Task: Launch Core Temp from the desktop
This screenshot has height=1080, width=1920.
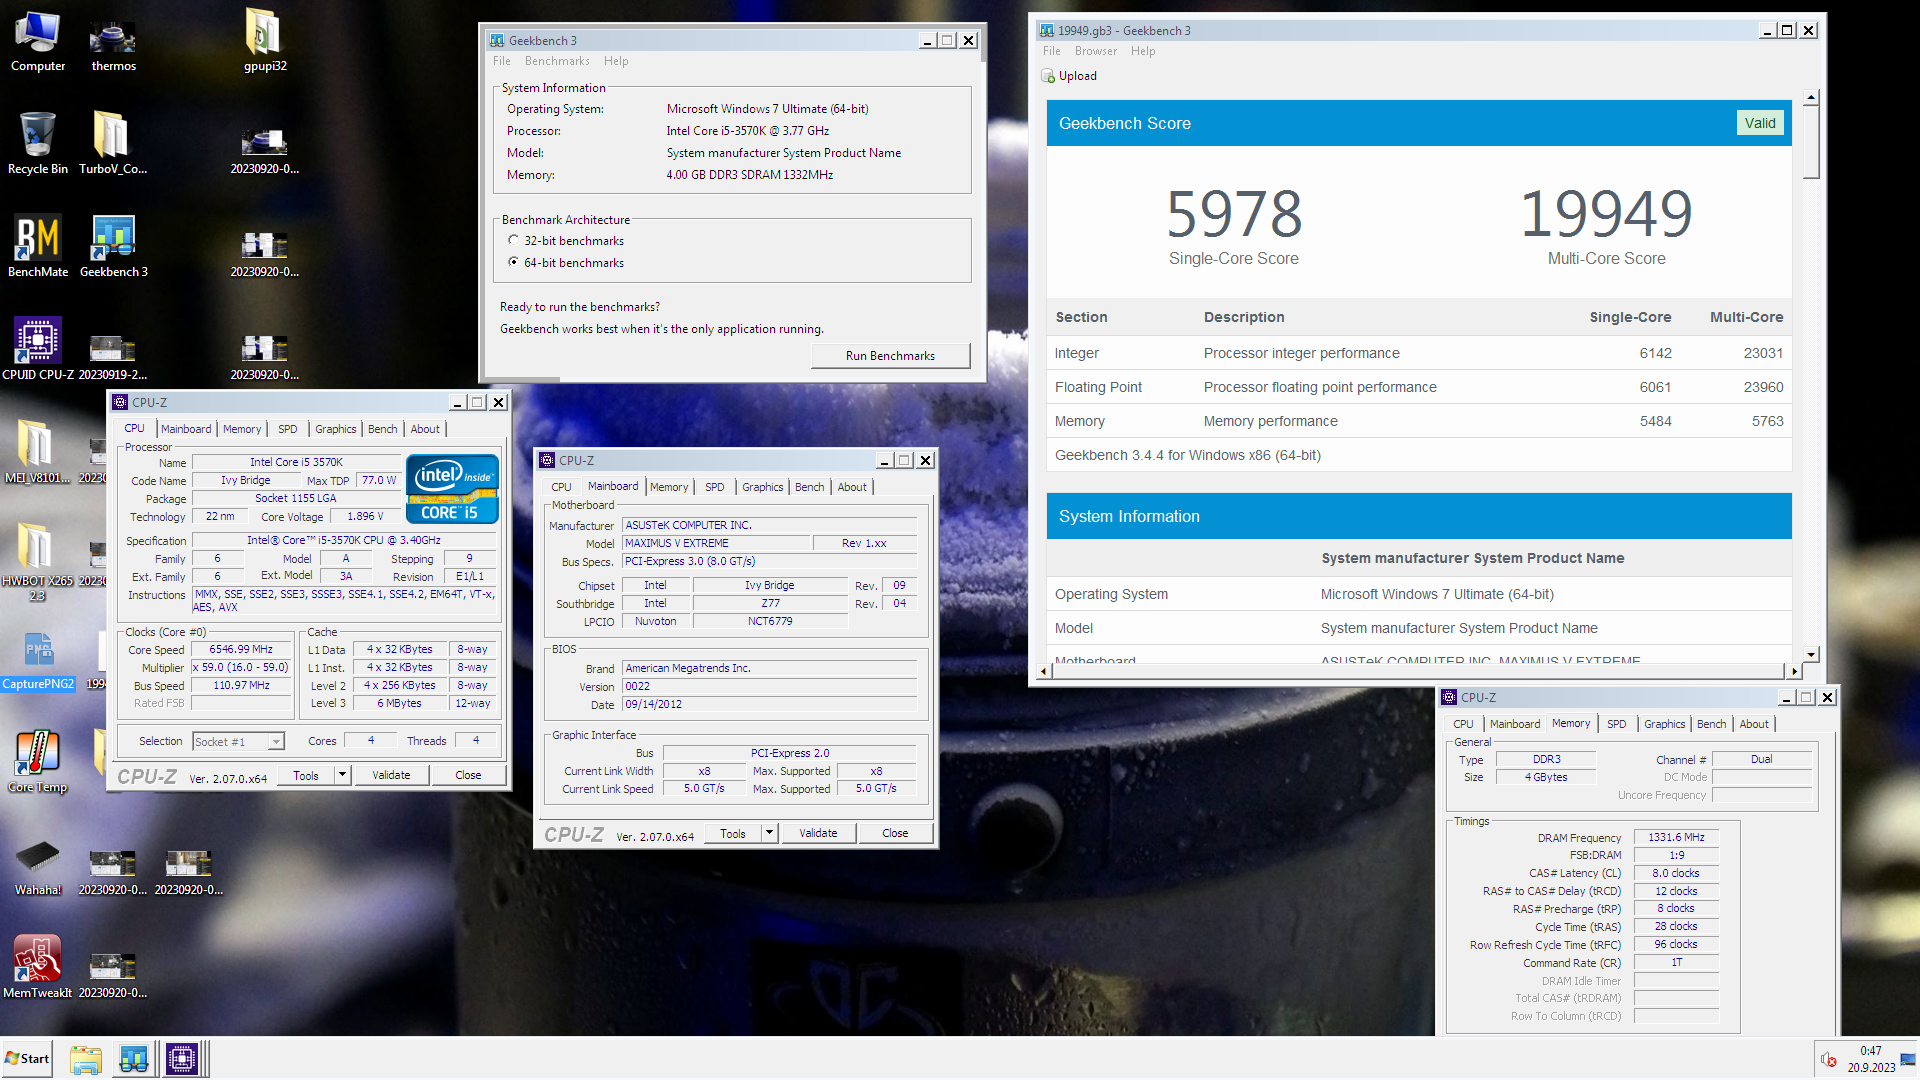Action: pyautogui.click(x=37, y=762)
